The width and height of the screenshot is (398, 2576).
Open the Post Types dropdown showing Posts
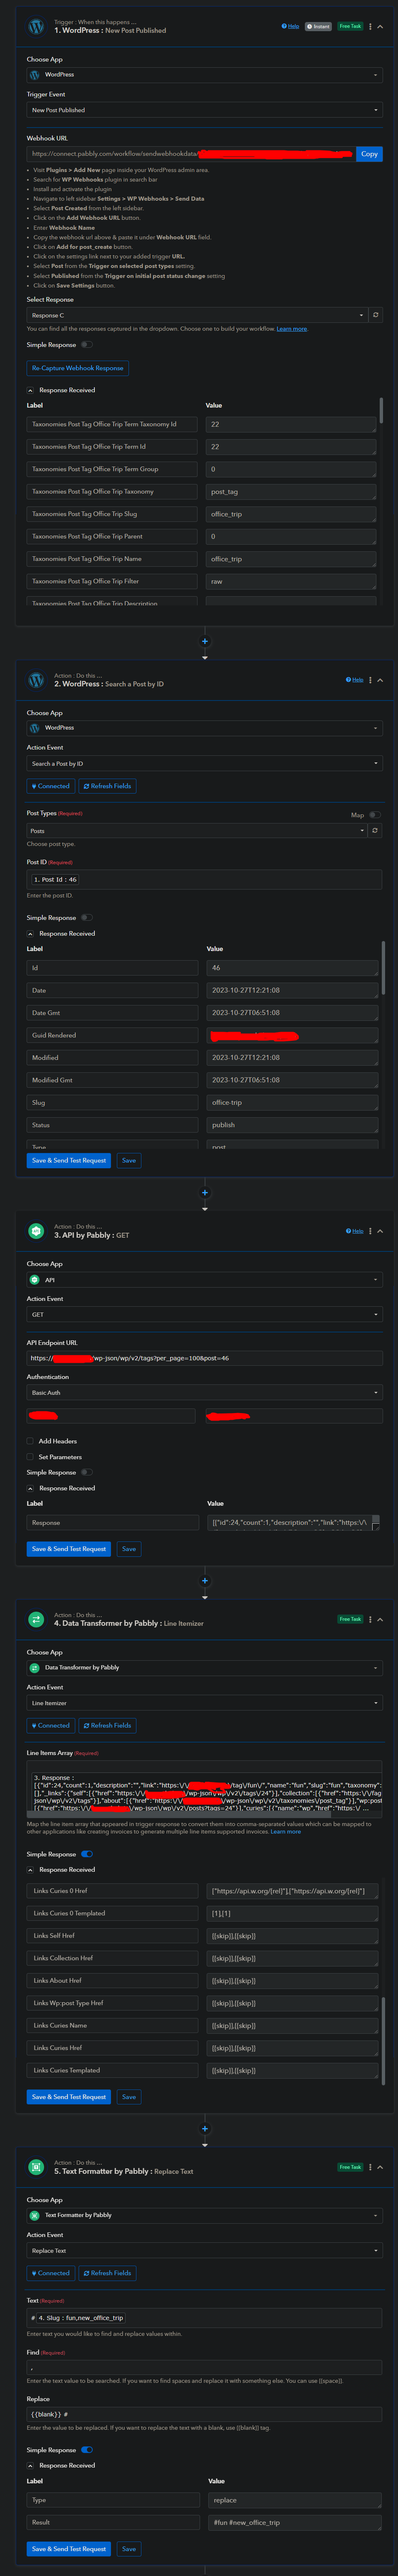[x=197, y=830]
